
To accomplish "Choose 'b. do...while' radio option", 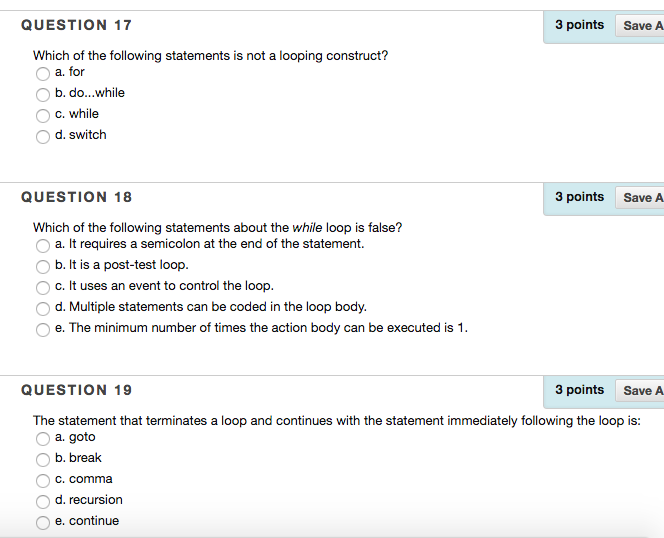I will pos(43,94).
